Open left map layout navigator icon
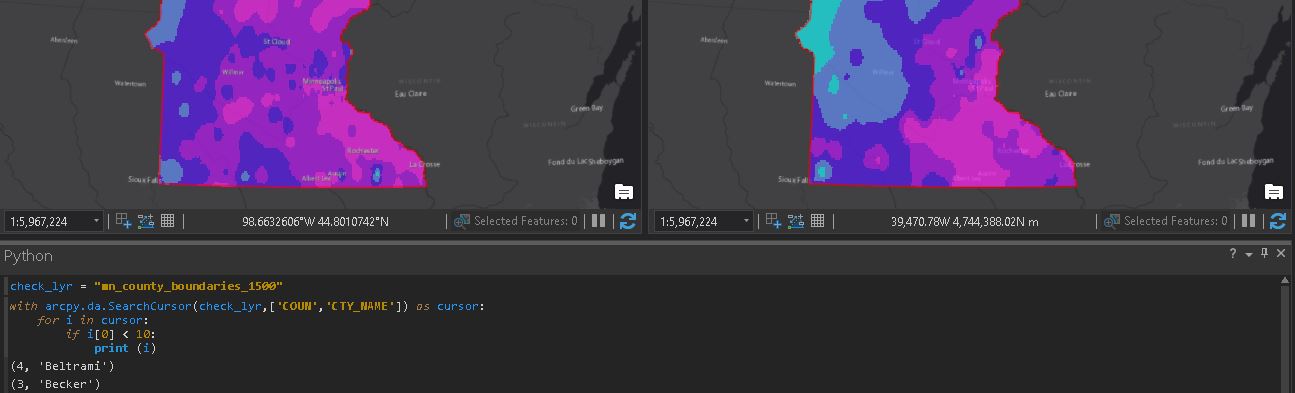The image size is (1295, 393). coord(624,192)
